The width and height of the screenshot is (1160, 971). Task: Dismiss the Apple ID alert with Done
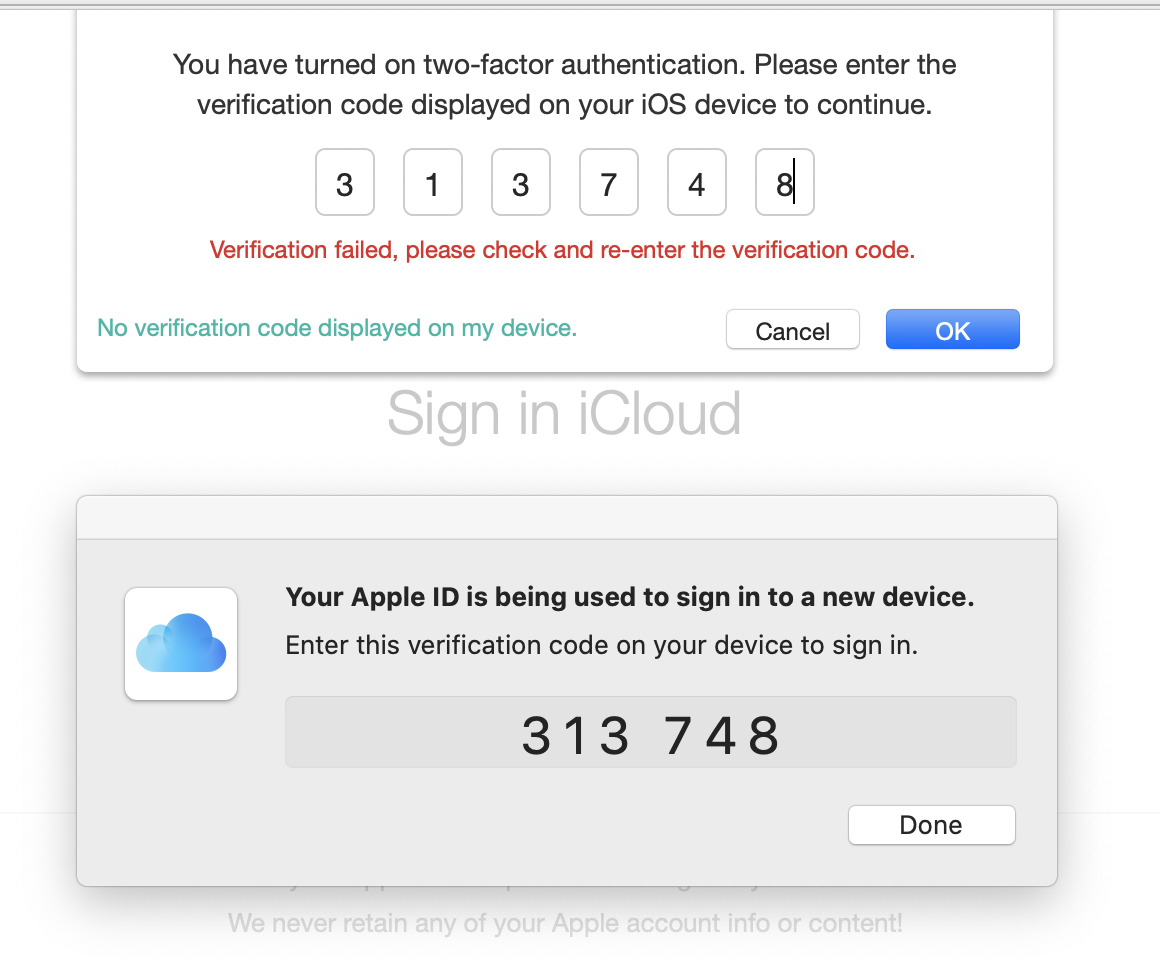coord(931,825)
